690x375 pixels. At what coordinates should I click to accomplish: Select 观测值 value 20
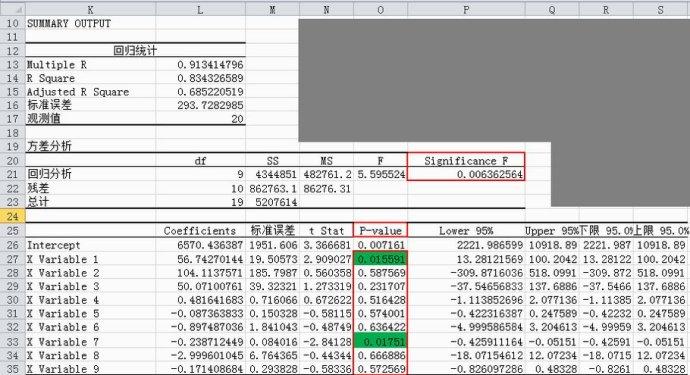coord(201,119)
